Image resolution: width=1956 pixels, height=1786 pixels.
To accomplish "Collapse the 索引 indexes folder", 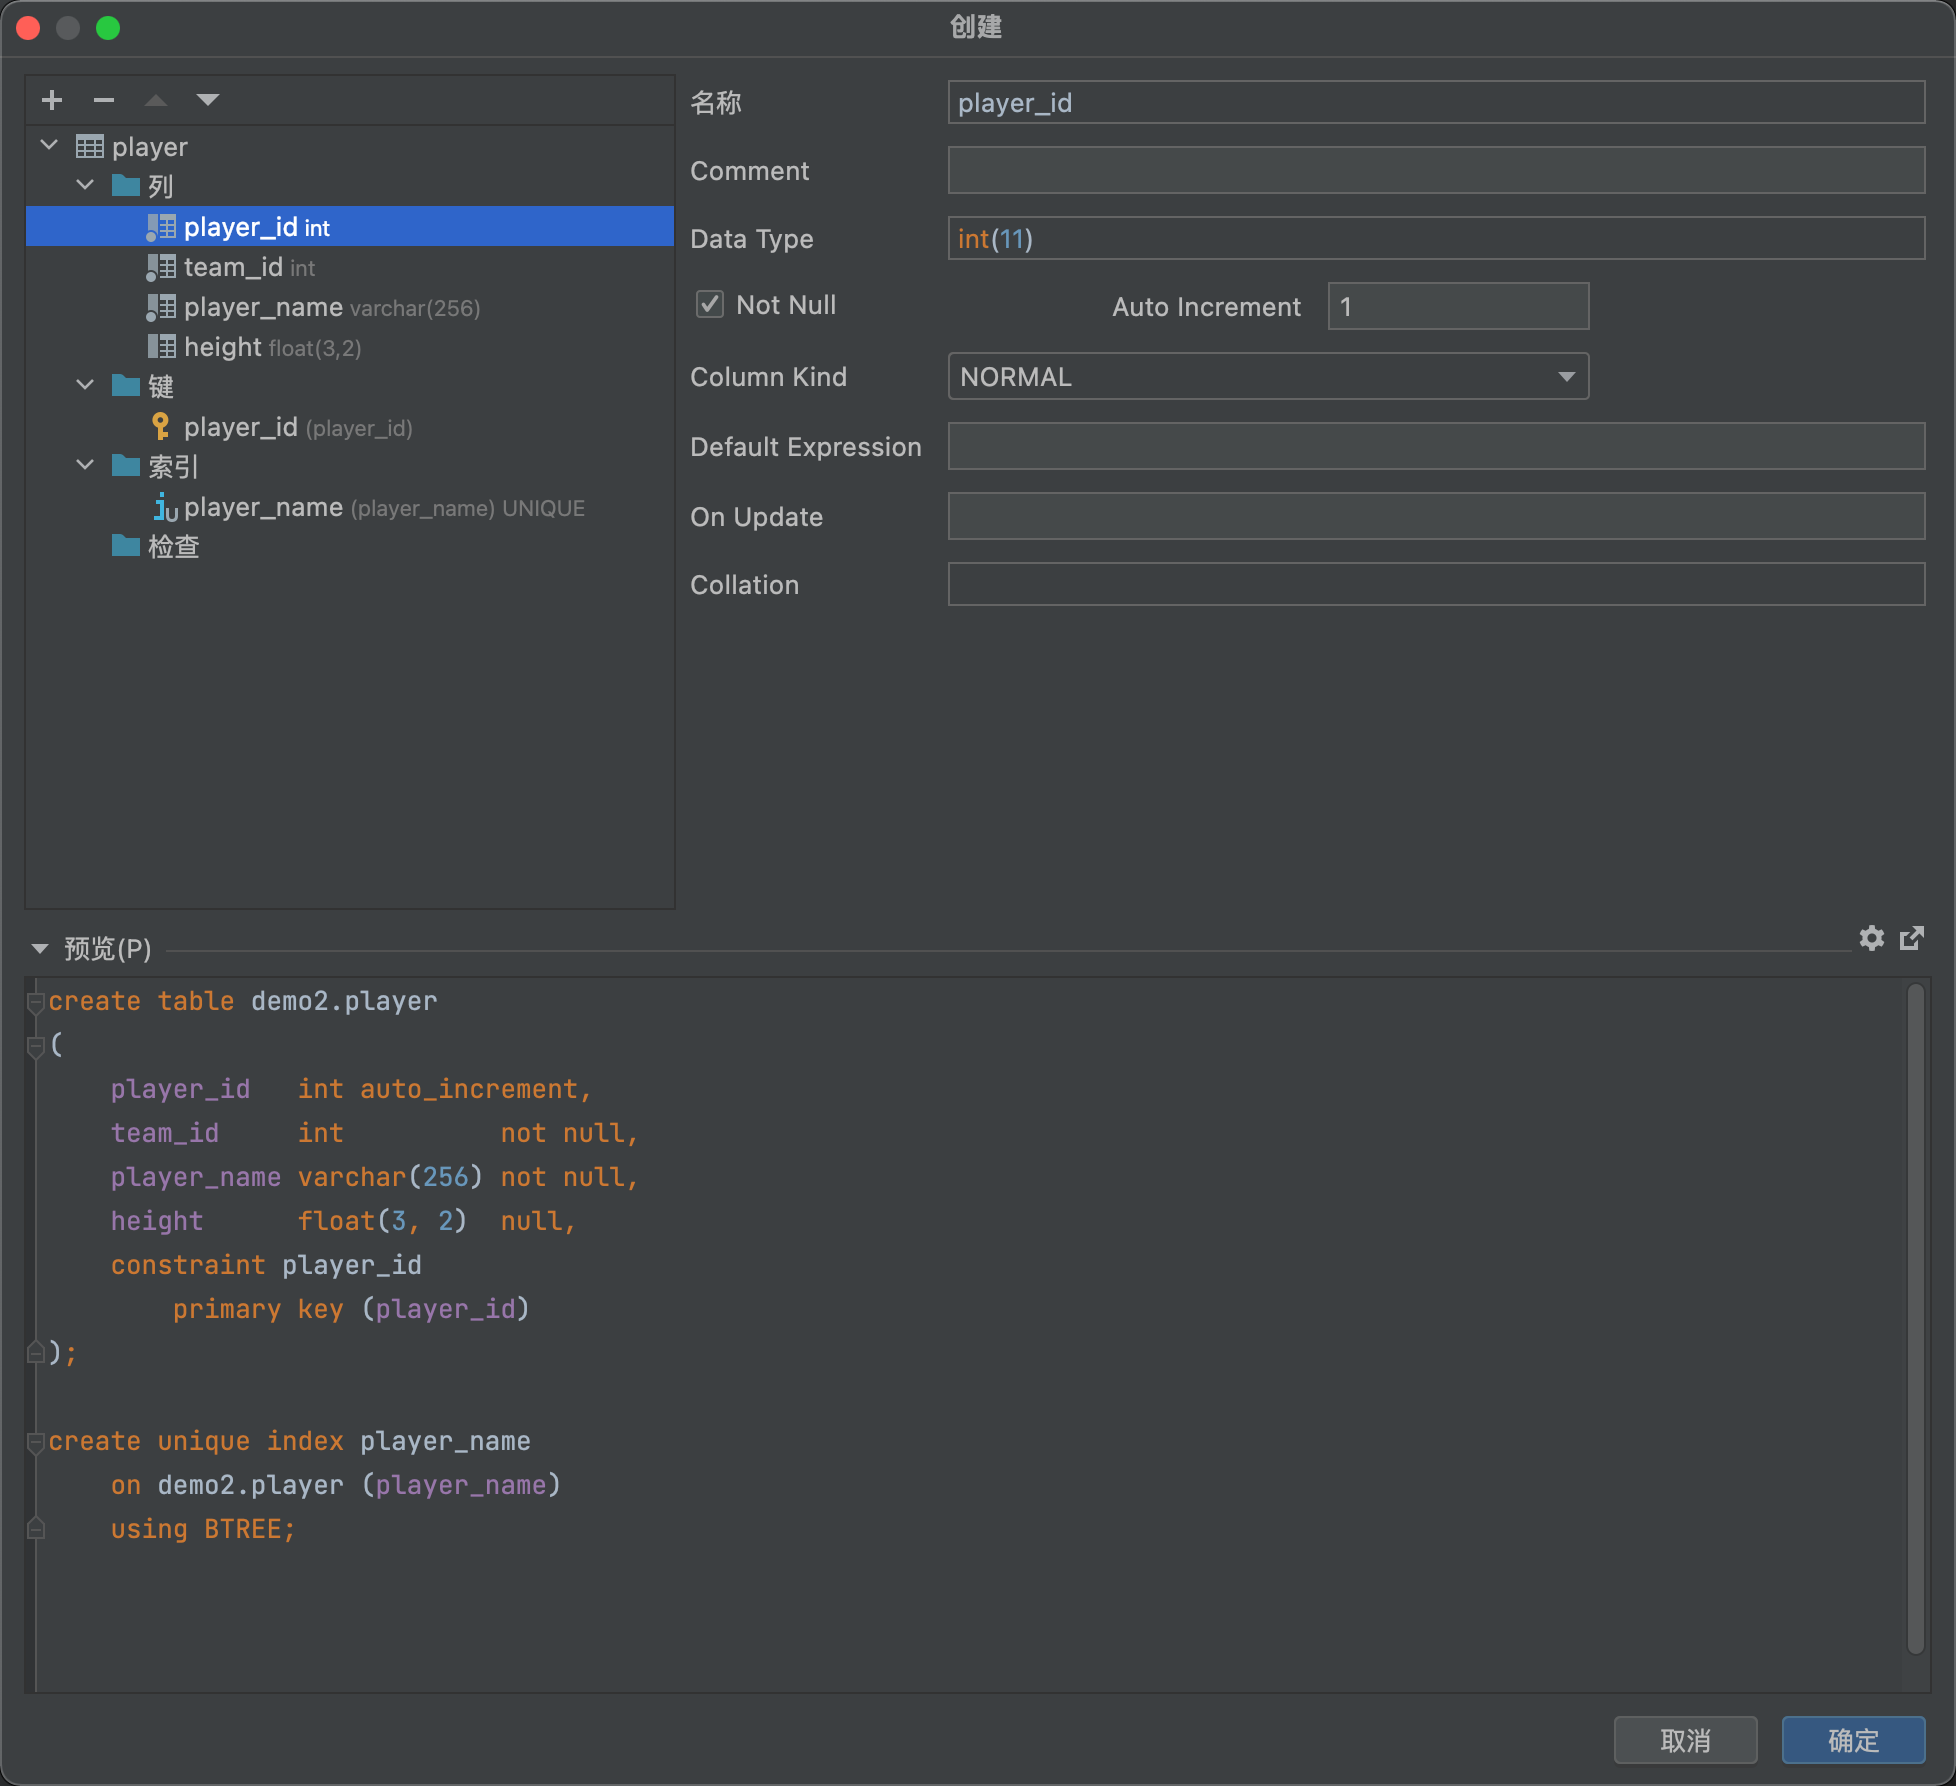I will [x=86, y=466].
